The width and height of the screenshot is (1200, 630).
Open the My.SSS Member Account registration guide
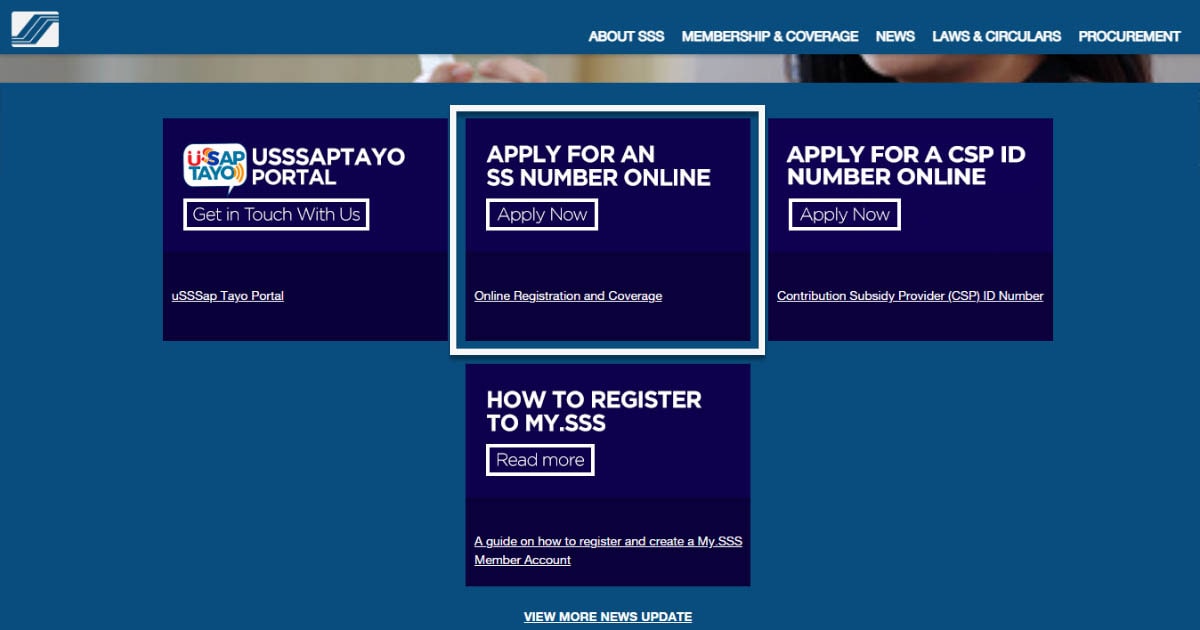(607, 550)
